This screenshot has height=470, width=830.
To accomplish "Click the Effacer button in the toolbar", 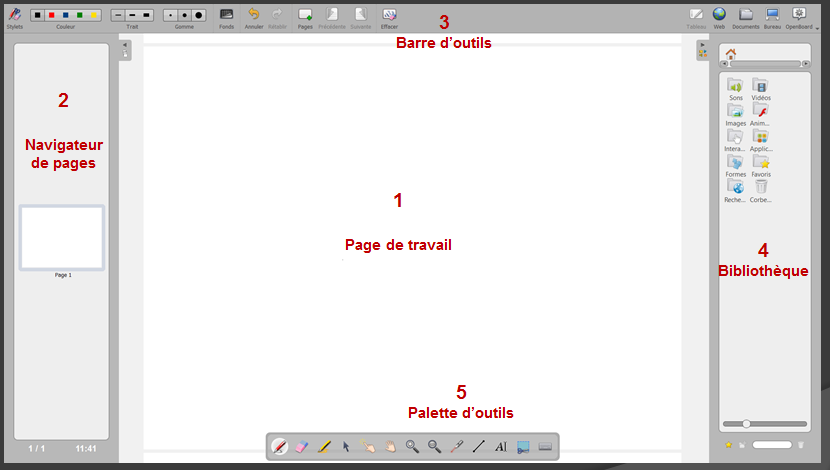I will (x=389, y=16).
